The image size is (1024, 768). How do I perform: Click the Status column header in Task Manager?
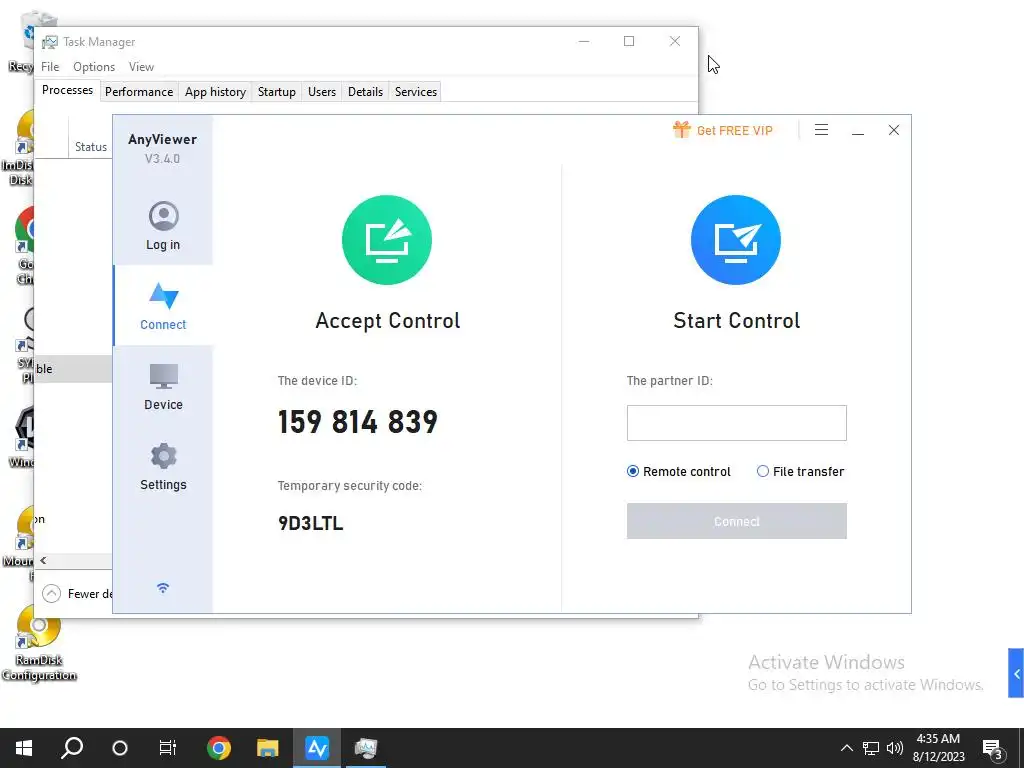91,147
